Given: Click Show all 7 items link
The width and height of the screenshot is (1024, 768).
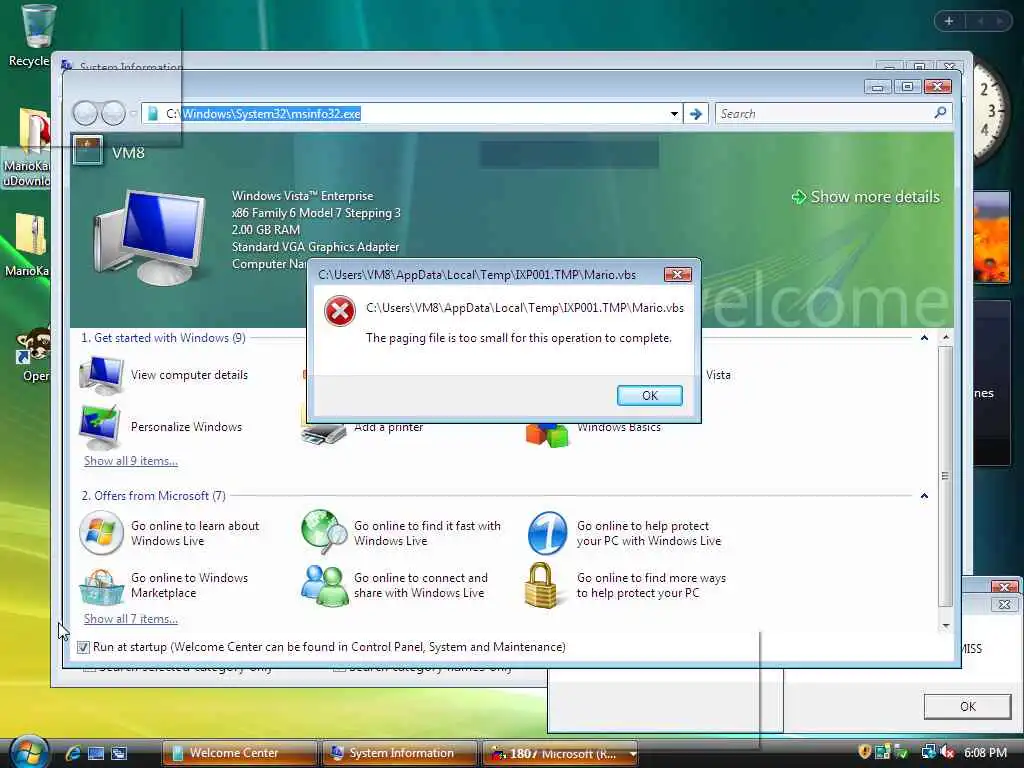Looking at the screenshot, I should tap(131, 618).
